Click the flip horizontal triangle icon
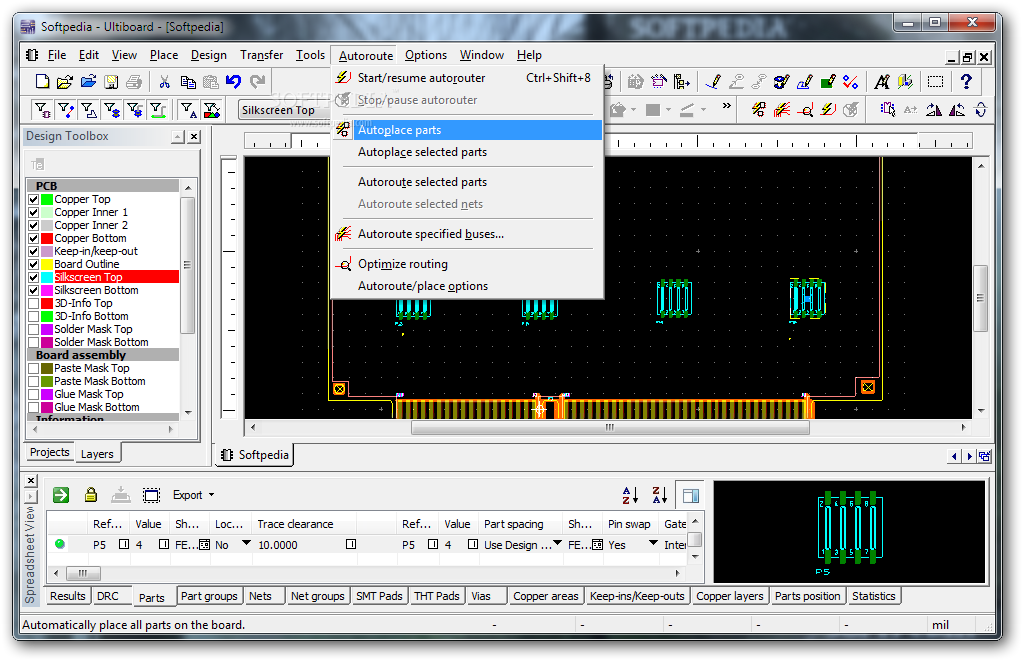1023x661 pixels. pos(934,110)
